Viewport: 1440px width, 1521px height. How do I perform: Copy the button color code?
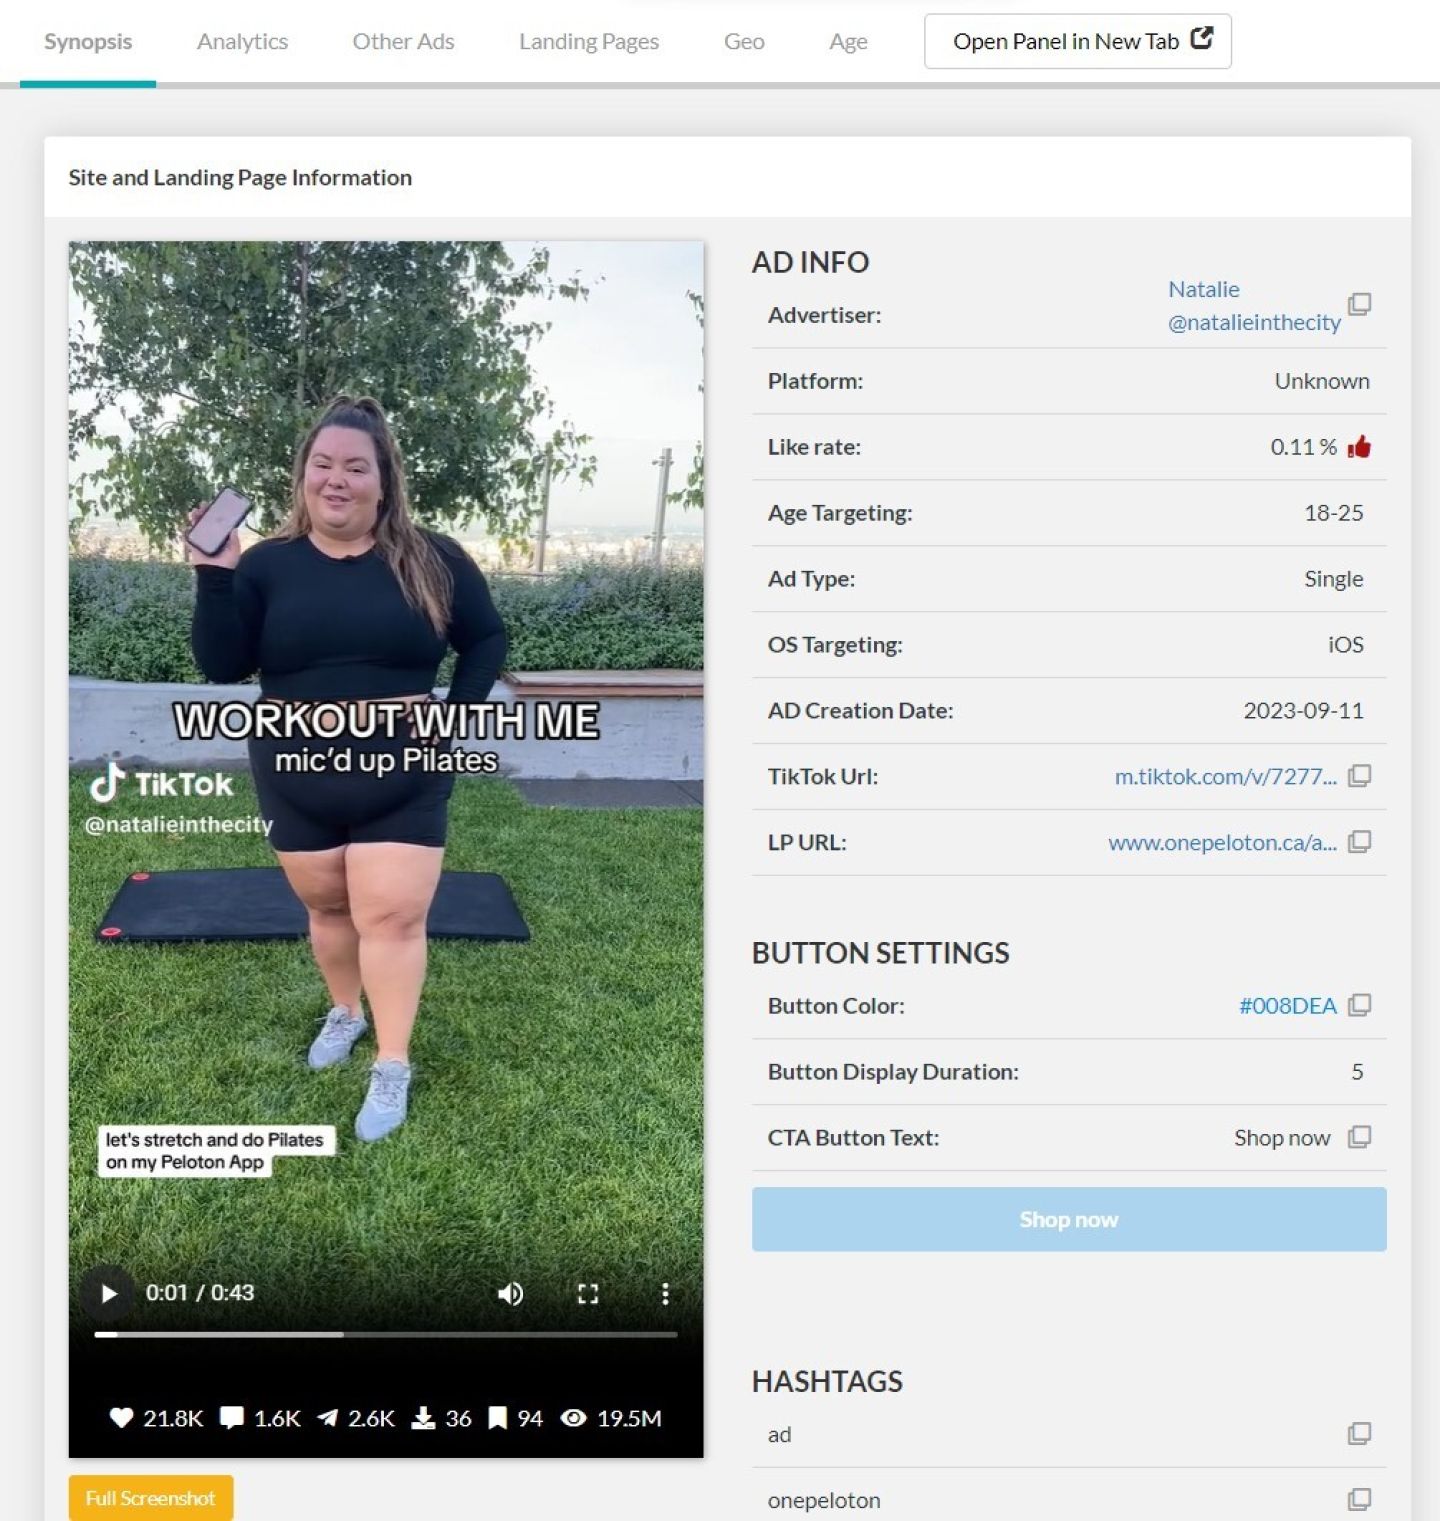pyautogui.click(x=1358, y=1005)
